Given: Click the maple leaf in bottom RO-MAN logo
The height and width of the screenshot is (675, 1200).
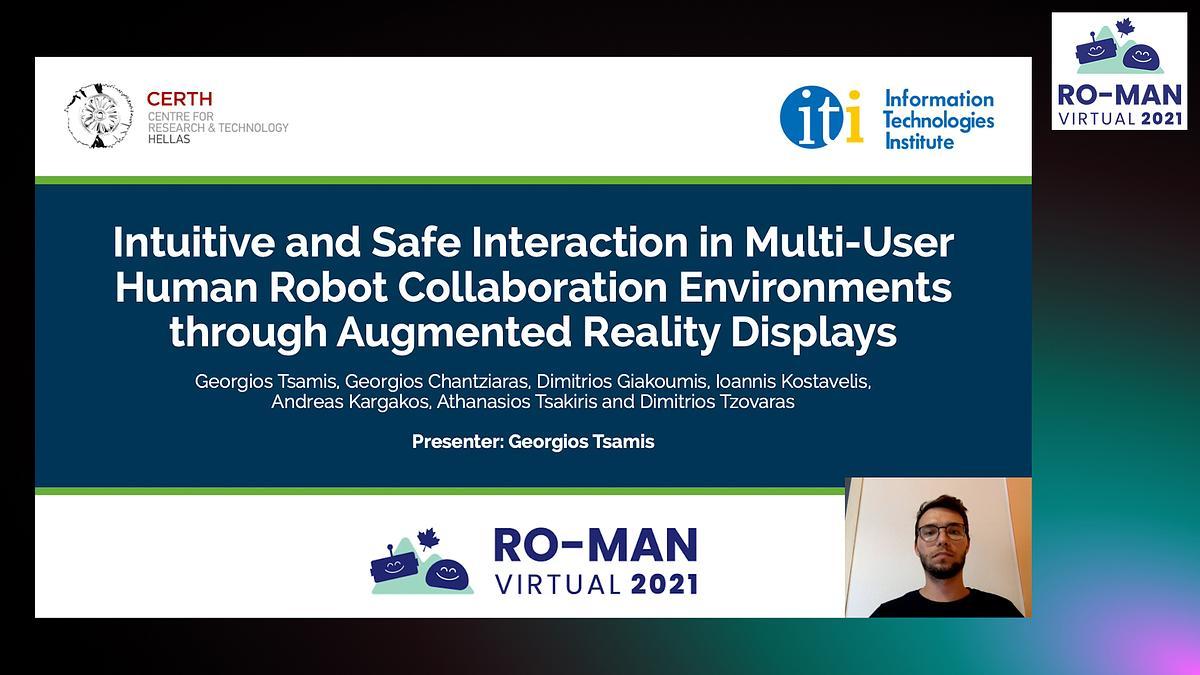Looking at the screenshot, I should pos(428,540).
